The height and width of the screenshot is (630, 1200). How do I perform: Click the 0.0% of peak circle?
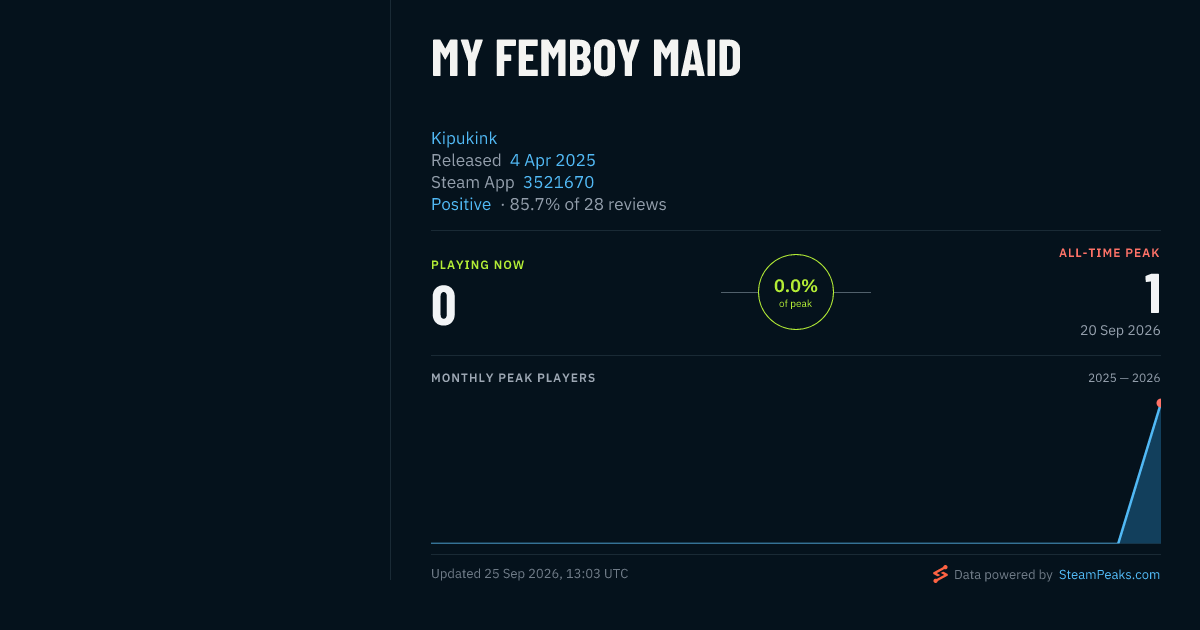point(796,292)
